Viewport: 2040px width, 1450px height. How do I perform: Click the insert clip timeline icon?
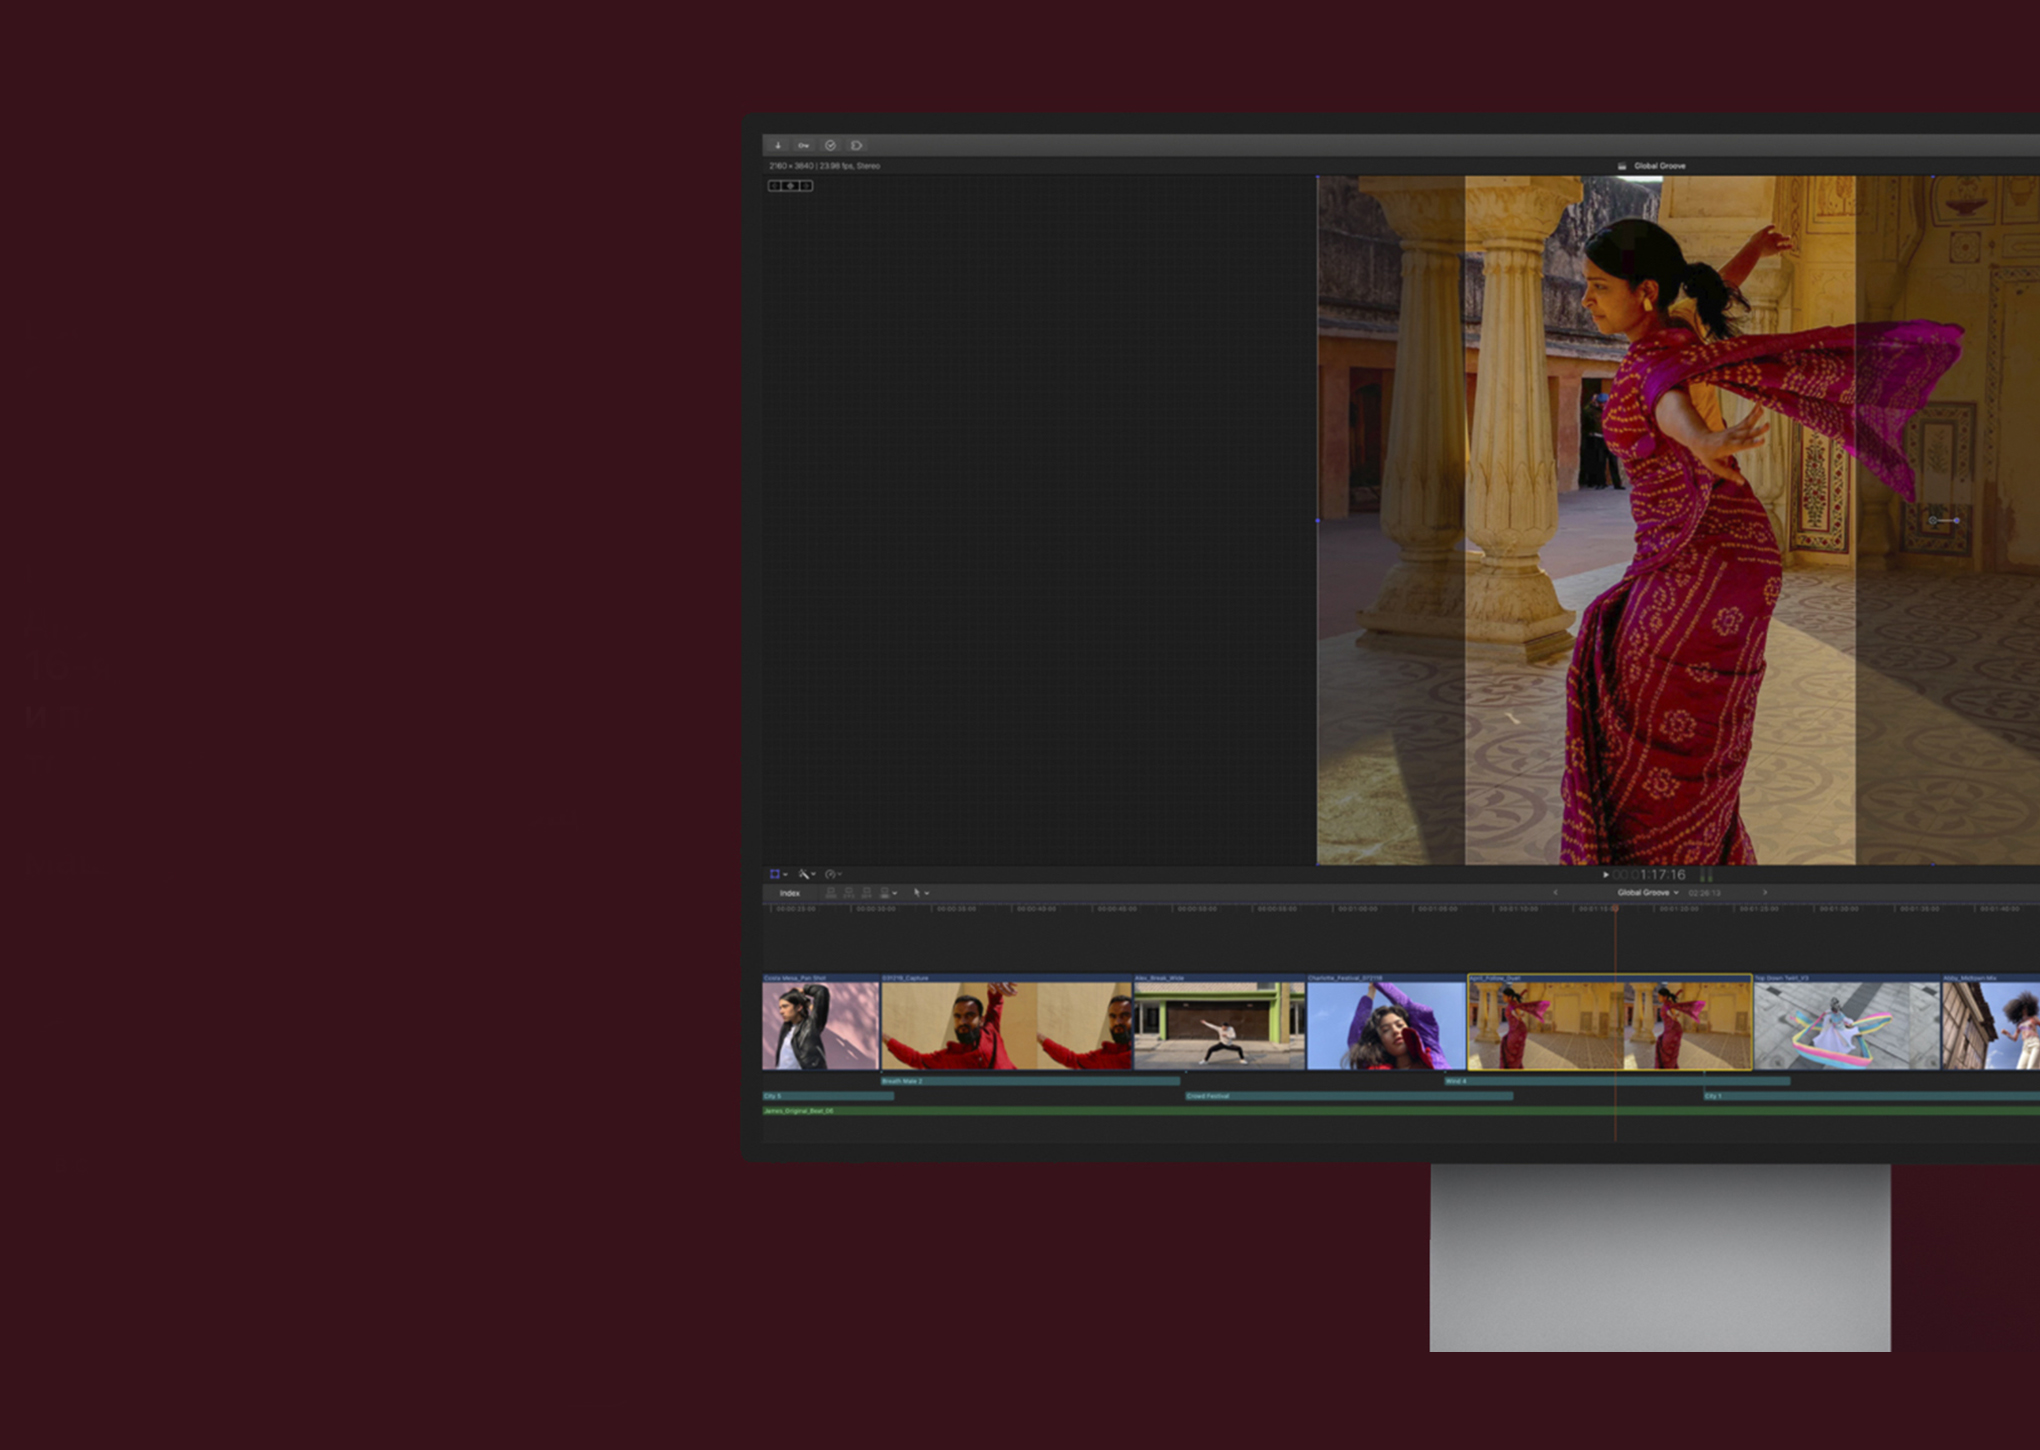pos(848,893)
